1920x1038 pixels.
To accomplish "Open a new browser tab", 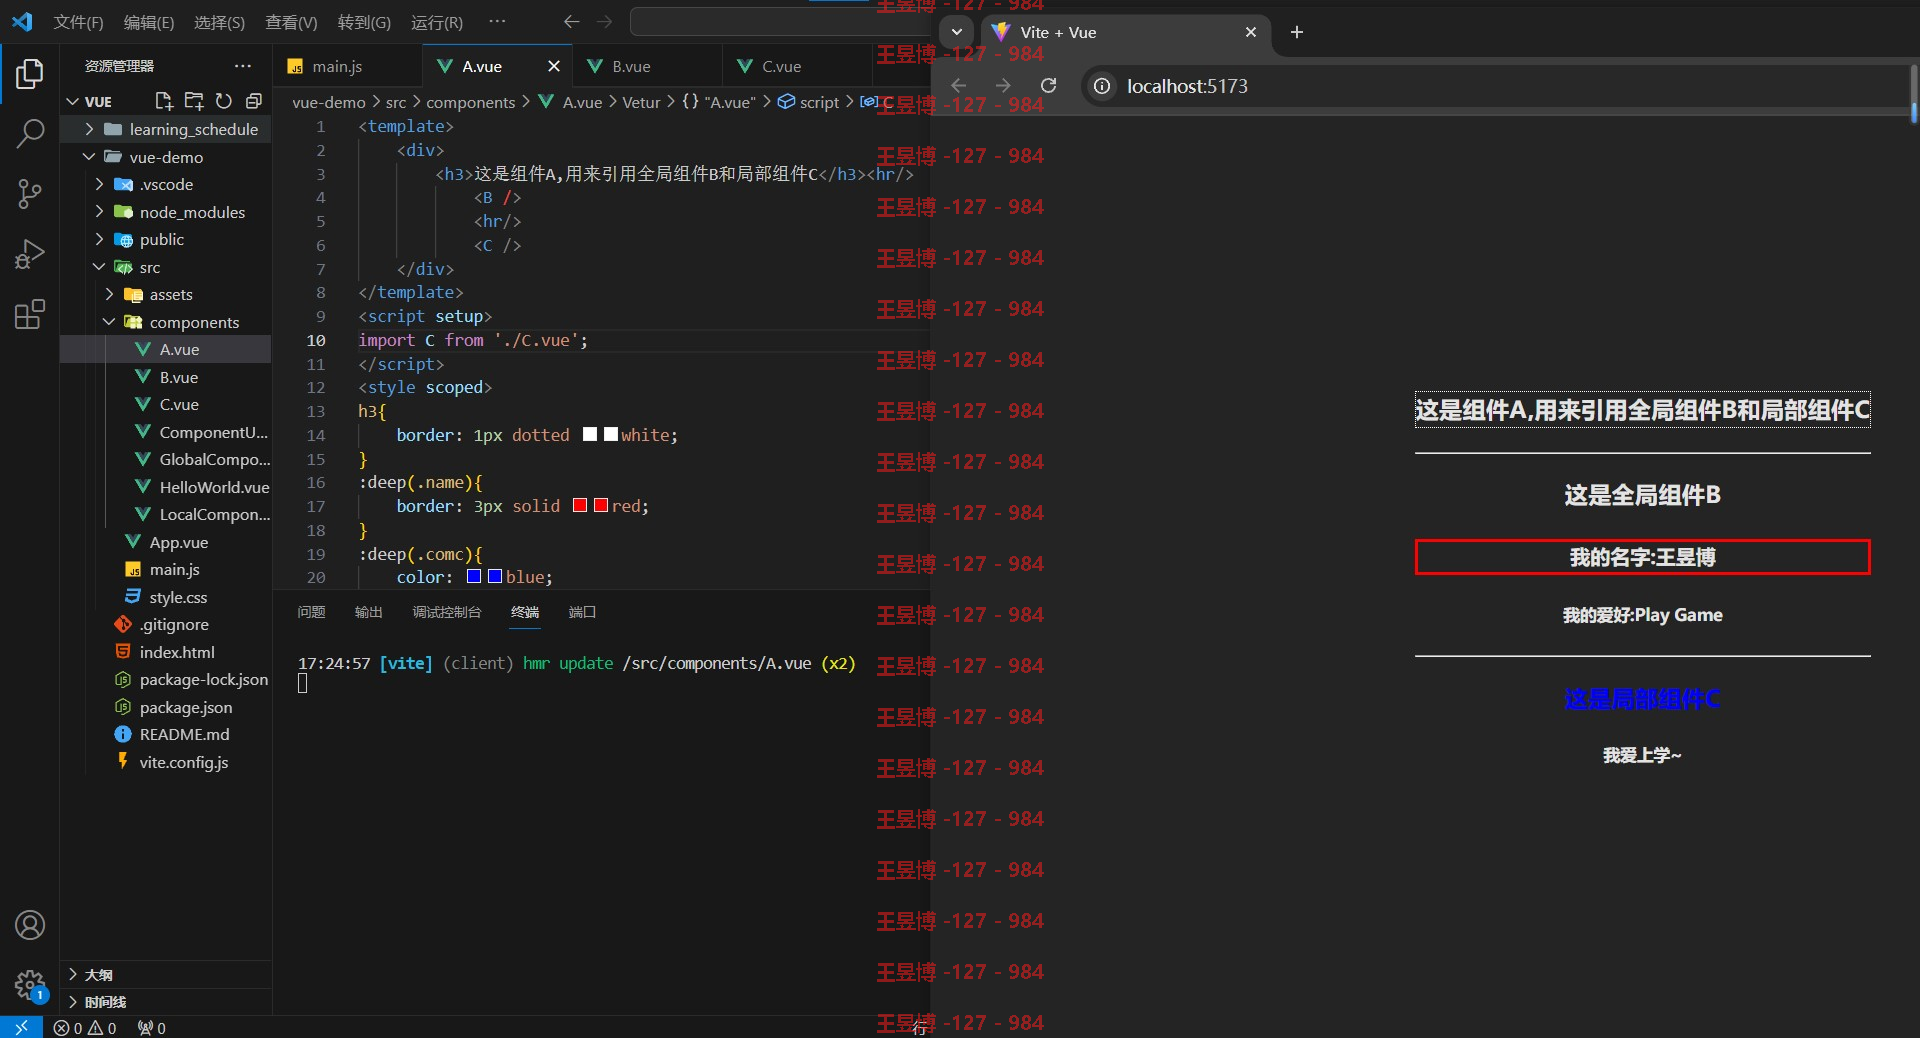I will [x=1297, y=32].
